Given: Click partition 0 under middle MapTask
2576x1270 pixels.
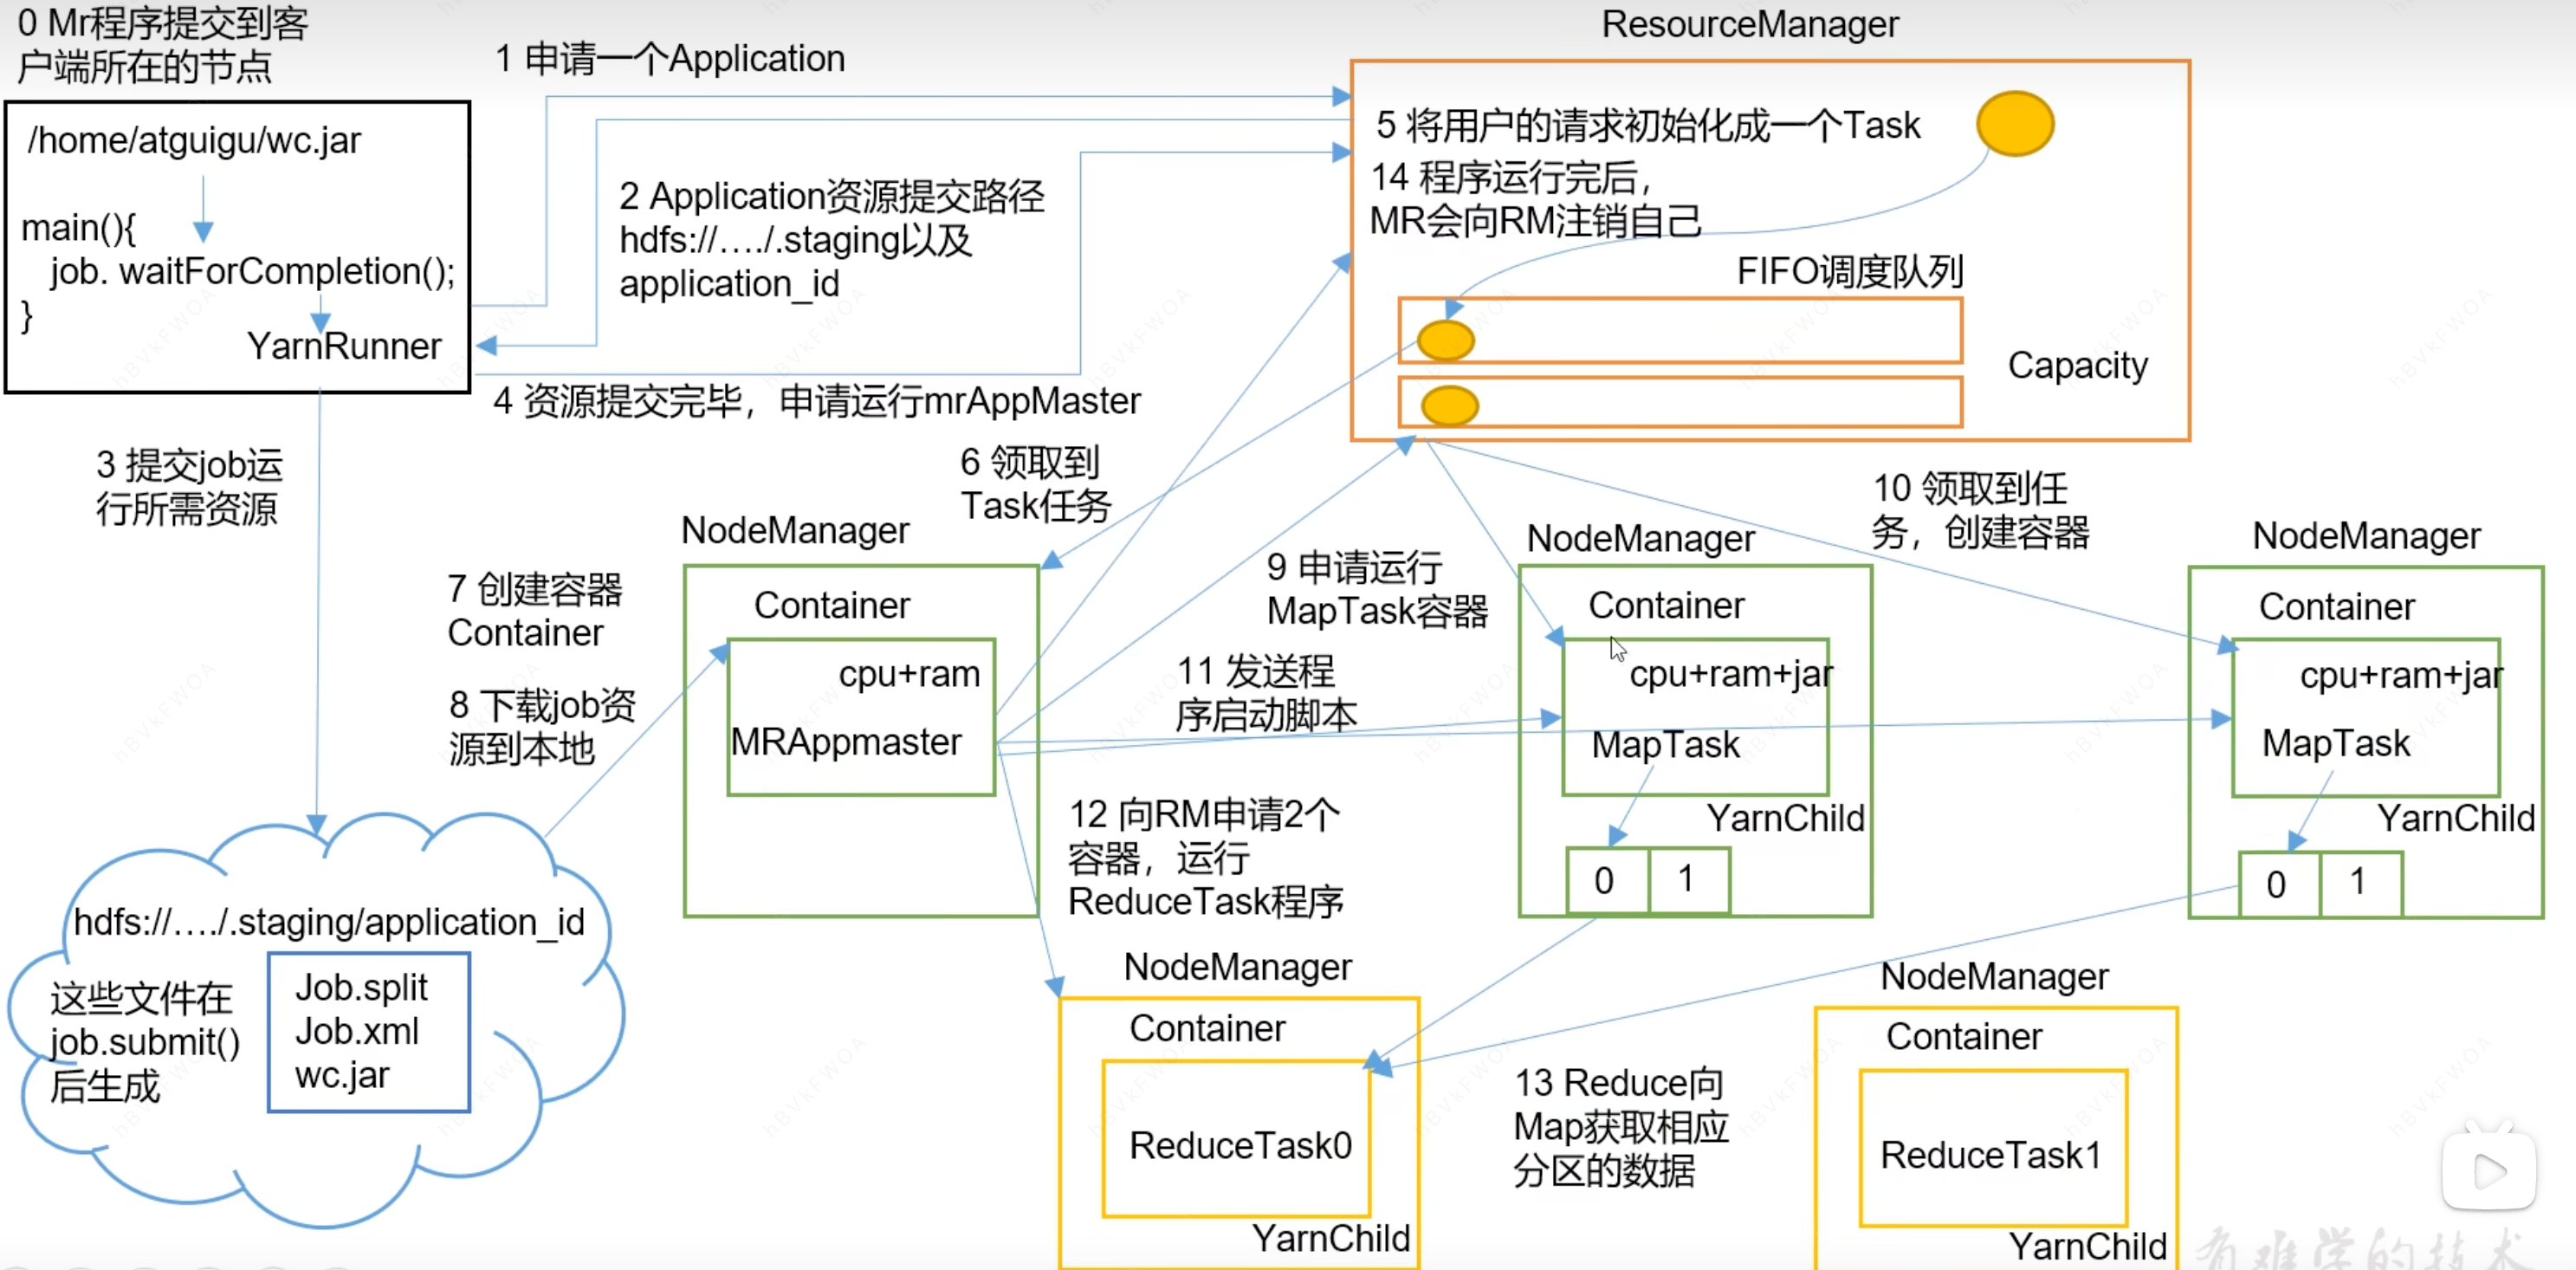Looking at the screenshot, I should click(x=1605, y=880).
